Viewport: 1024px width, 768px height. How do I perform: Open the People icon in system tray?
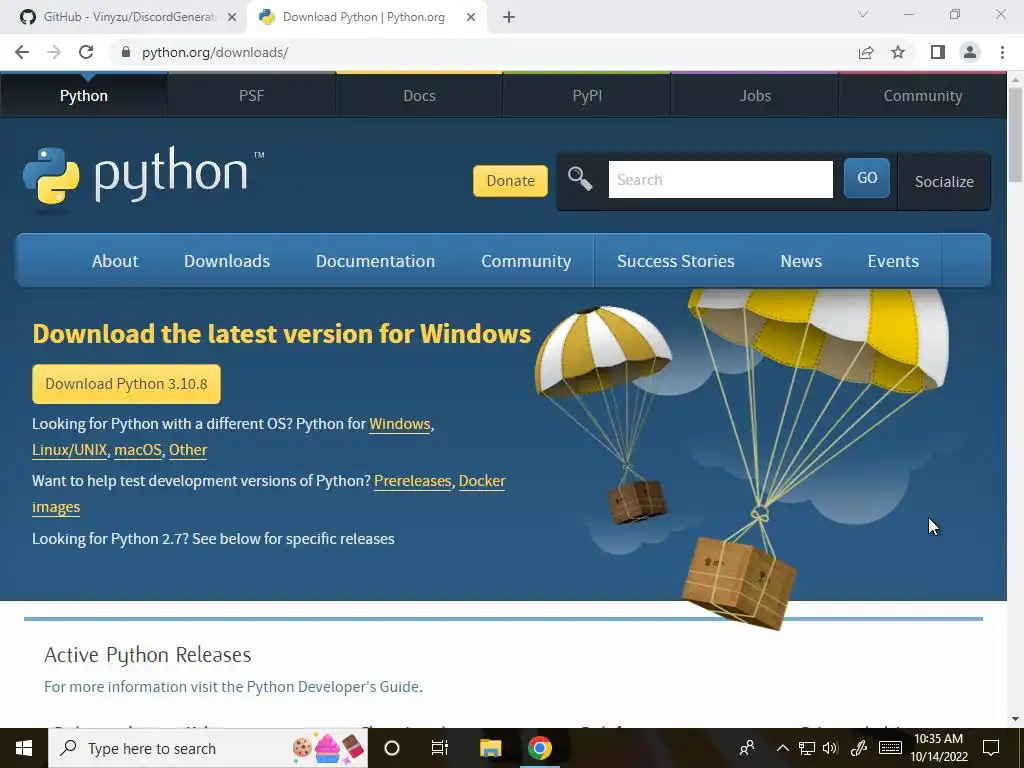pyautogui.click(x=747, y=748)
